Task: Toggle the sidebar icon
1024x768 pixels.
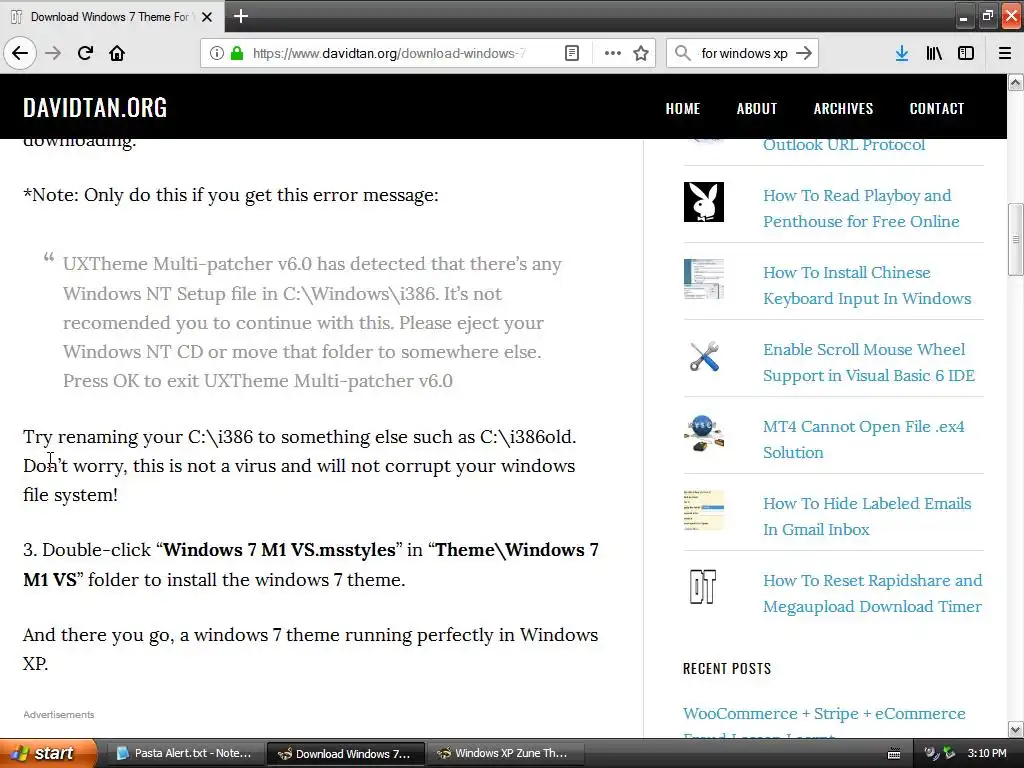Action: [x=966, y=53]
